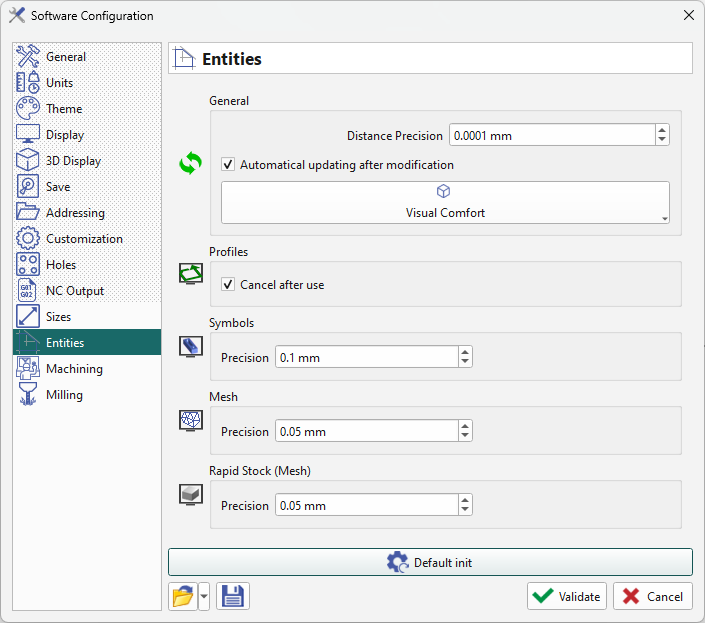Increase the Distance Precision value with up arrow
Viewport: 705px width, 623px height.
pos(662,130)
